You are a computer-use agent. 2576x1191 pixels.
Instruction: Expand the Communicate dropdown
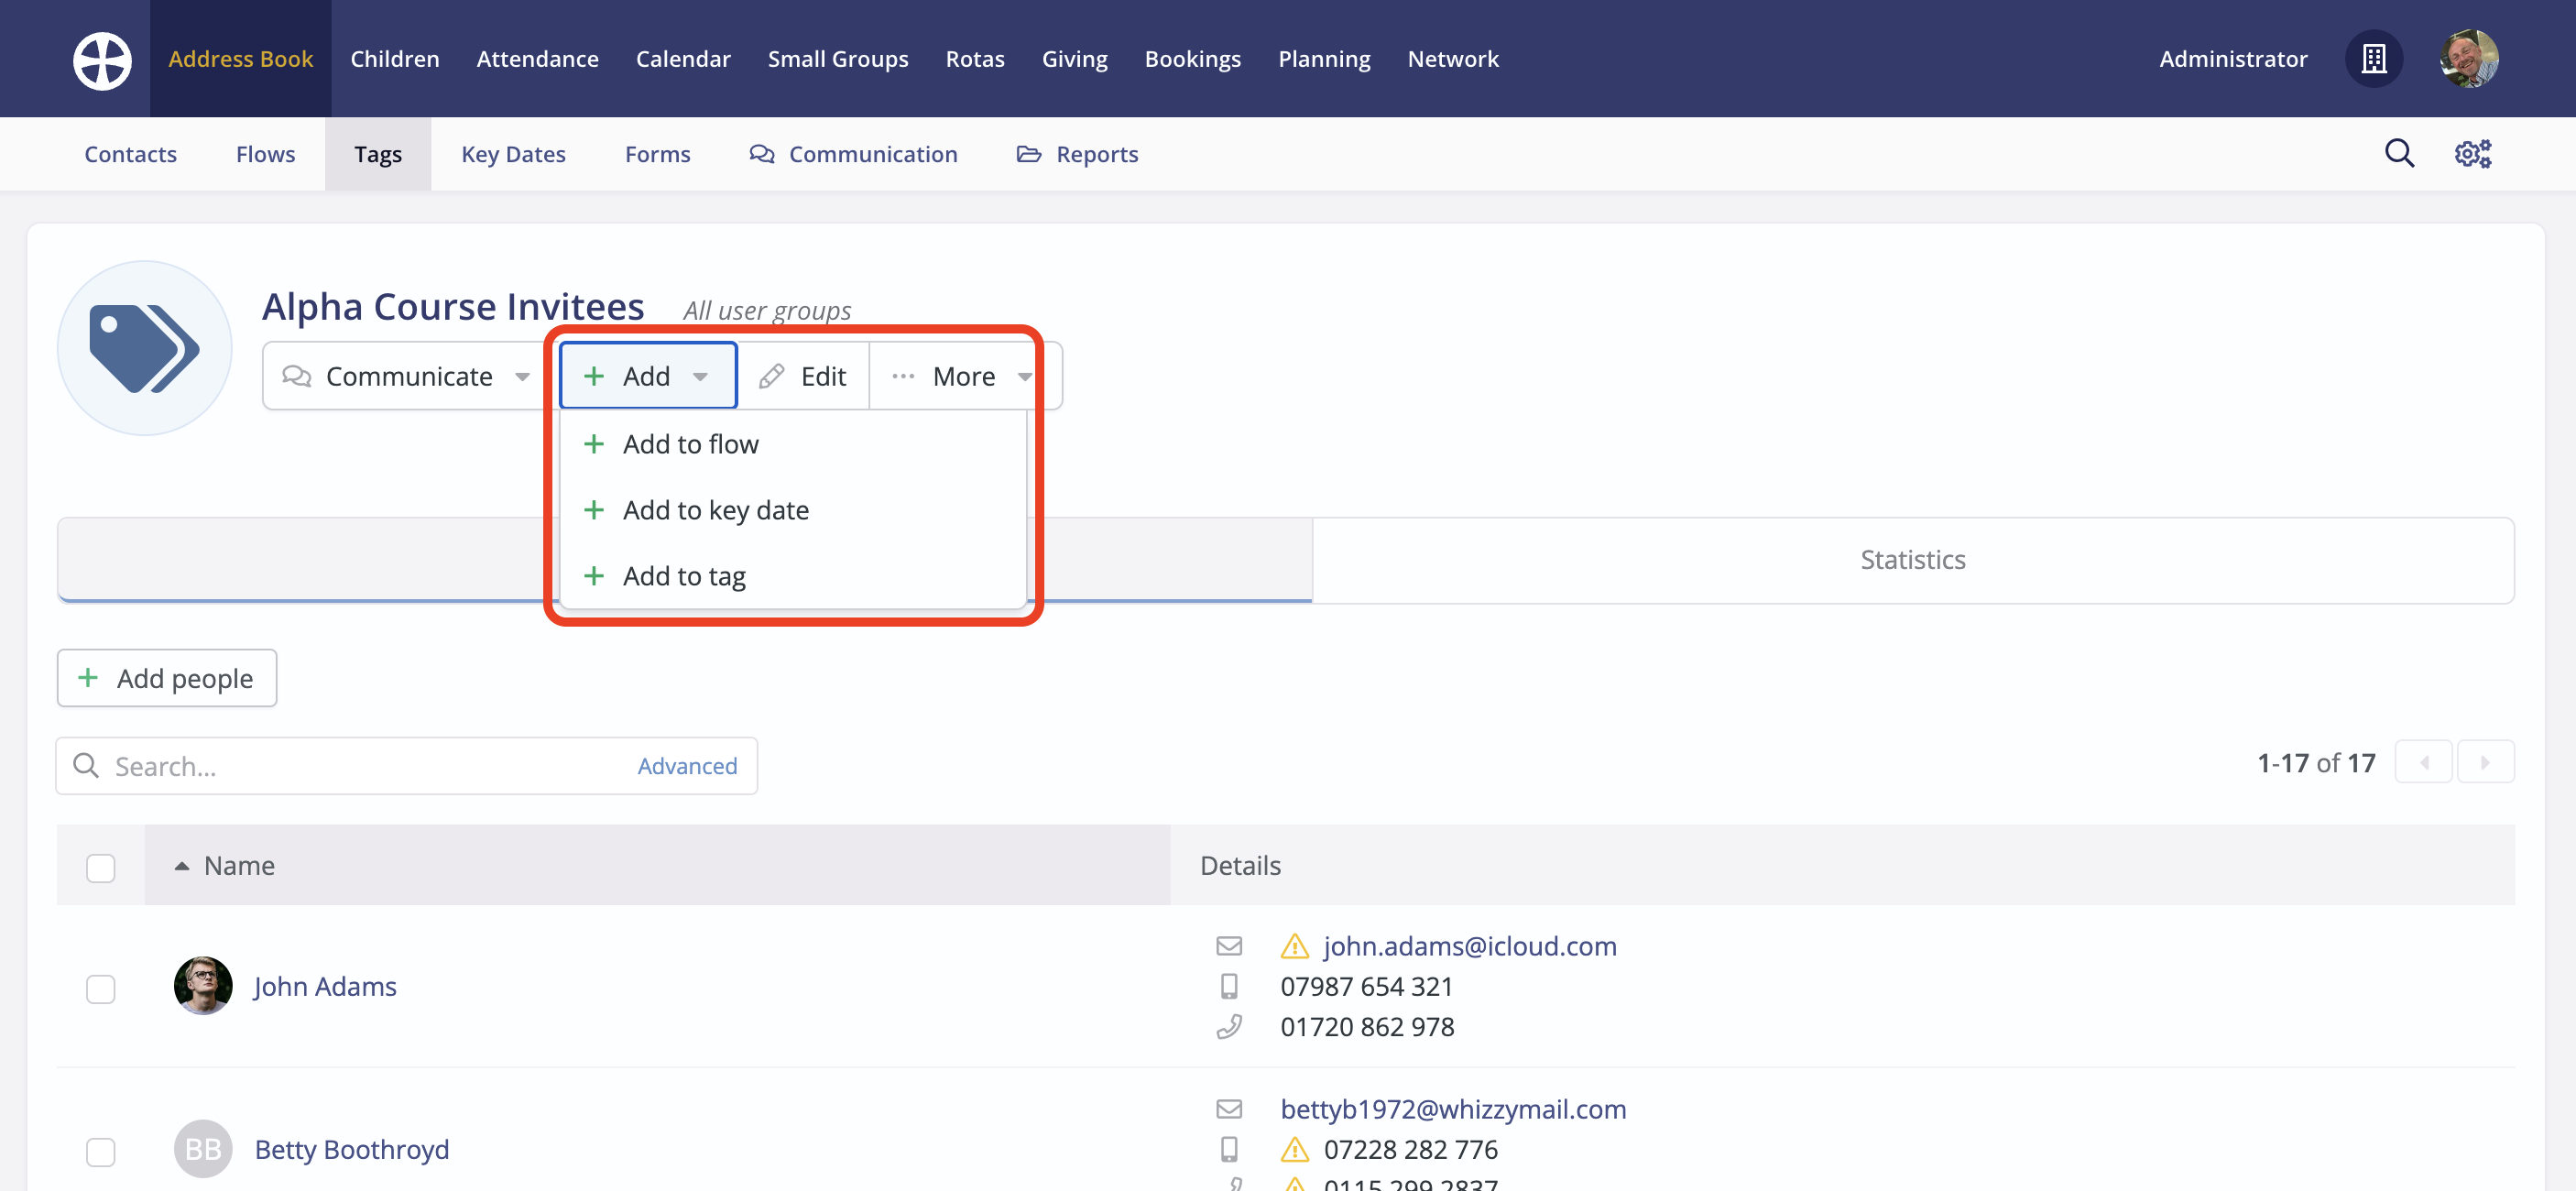click(407, 376)
